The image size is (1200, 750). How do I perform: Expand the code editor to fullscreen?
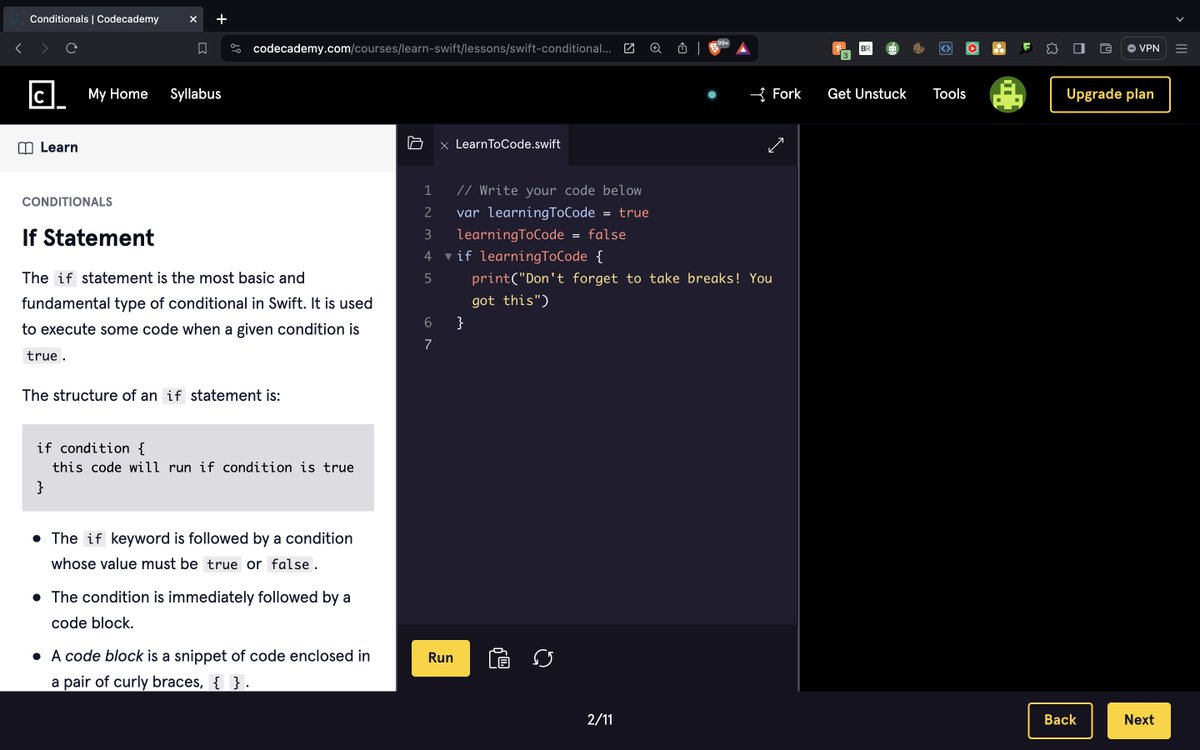coord(776,145)
